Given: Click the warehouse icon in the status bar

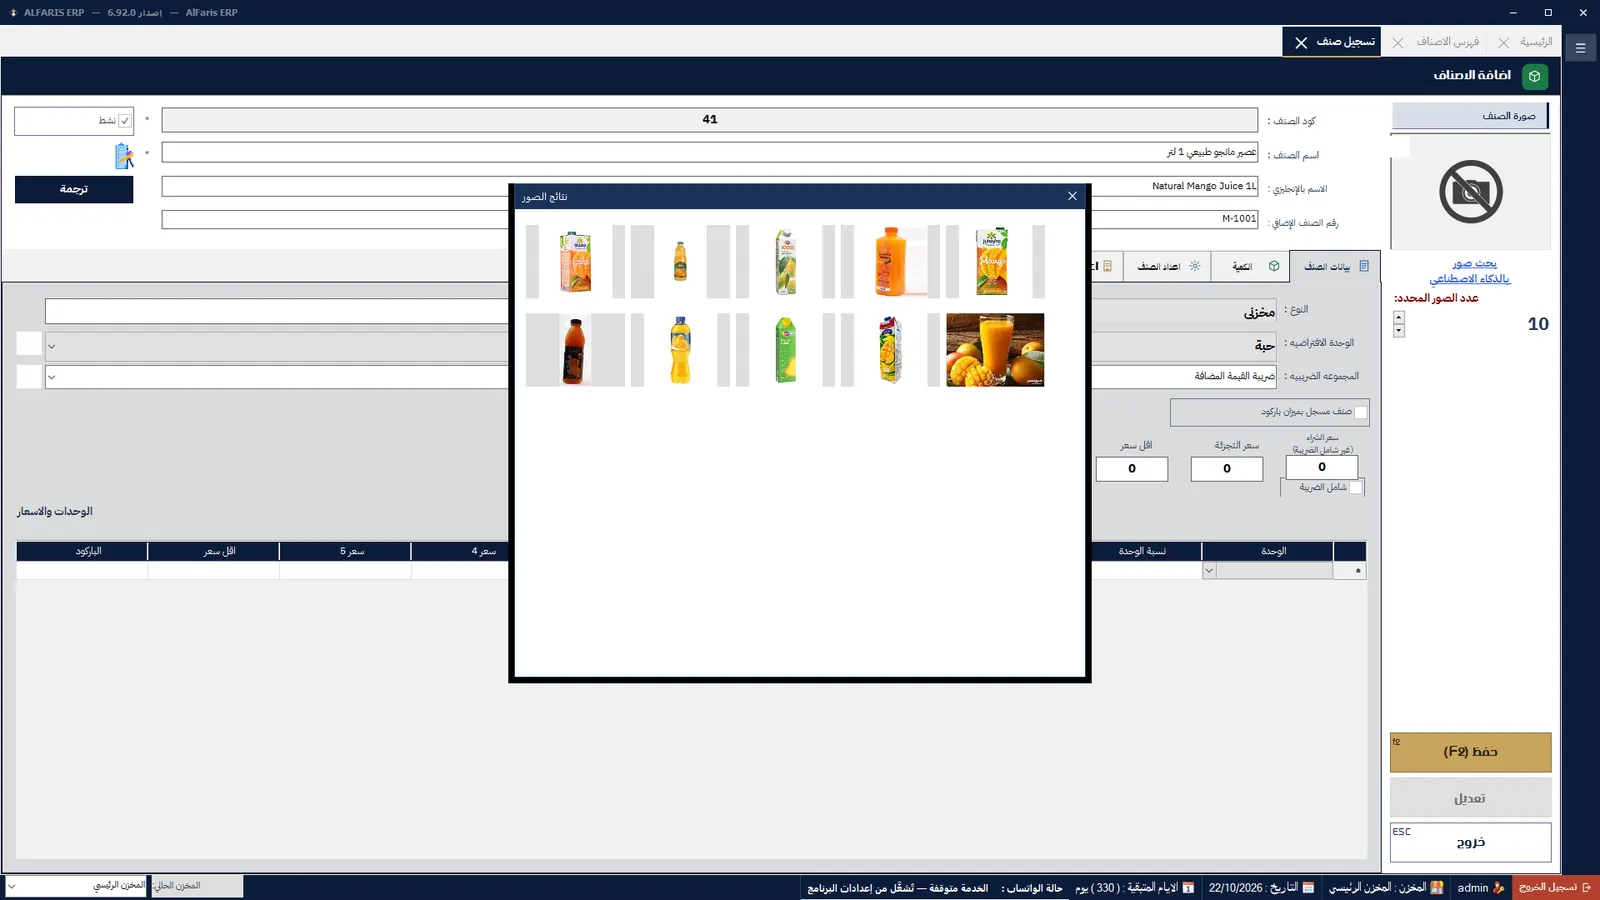Looking at the screenshot, I should tap(1437, 888).
